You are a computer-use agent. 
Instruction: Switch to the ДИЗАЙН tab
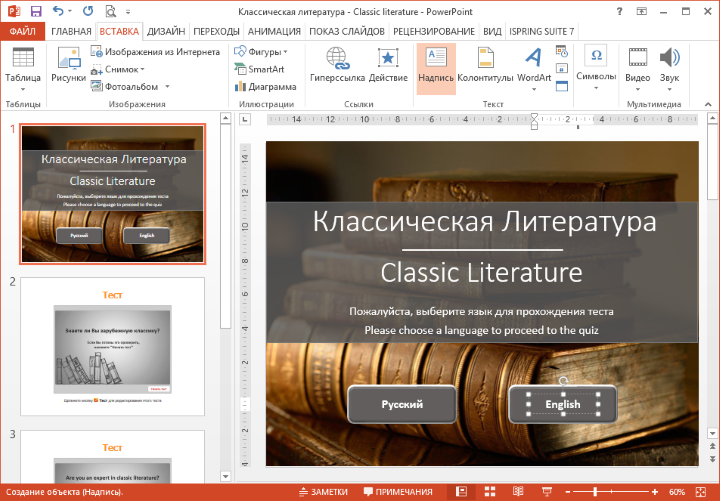click(166, 31)
